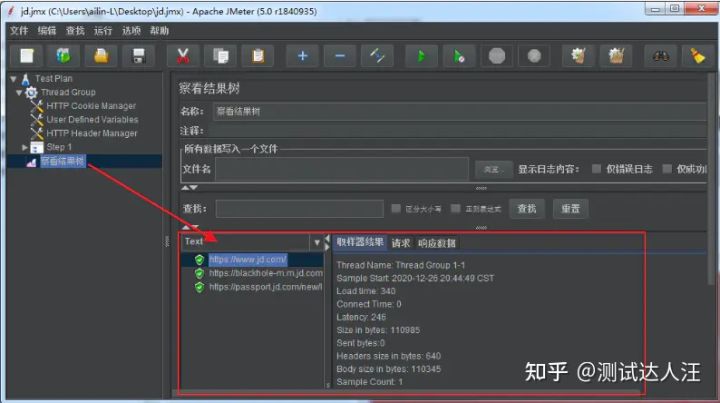Click the Cut scissors icon
This screenshot has width=720, height=403.
click(183, 56)
